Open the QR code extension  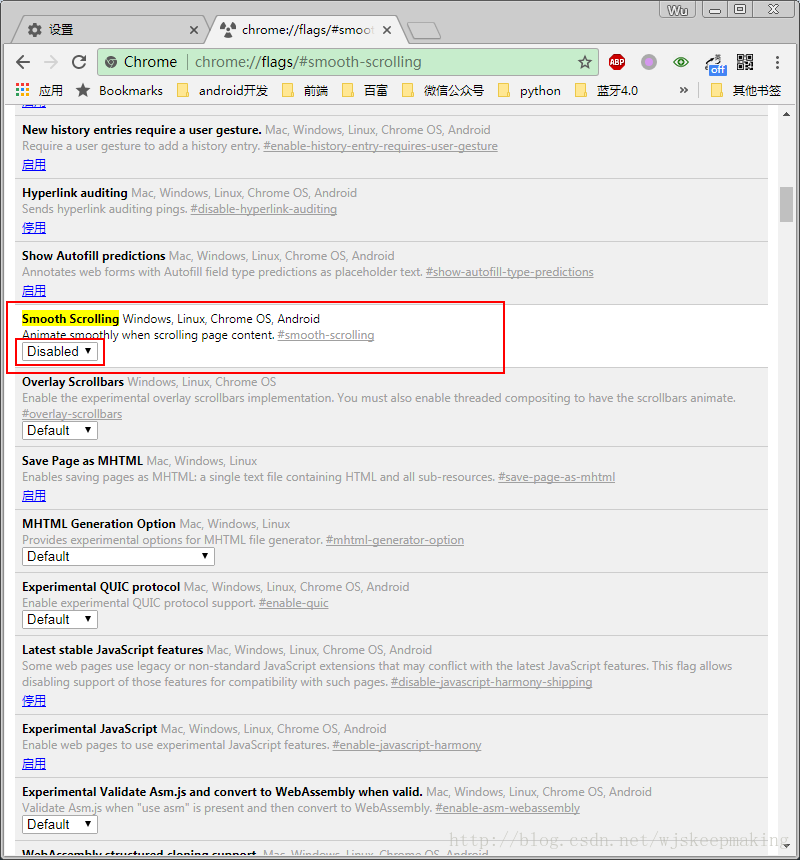tap(745, 62)
